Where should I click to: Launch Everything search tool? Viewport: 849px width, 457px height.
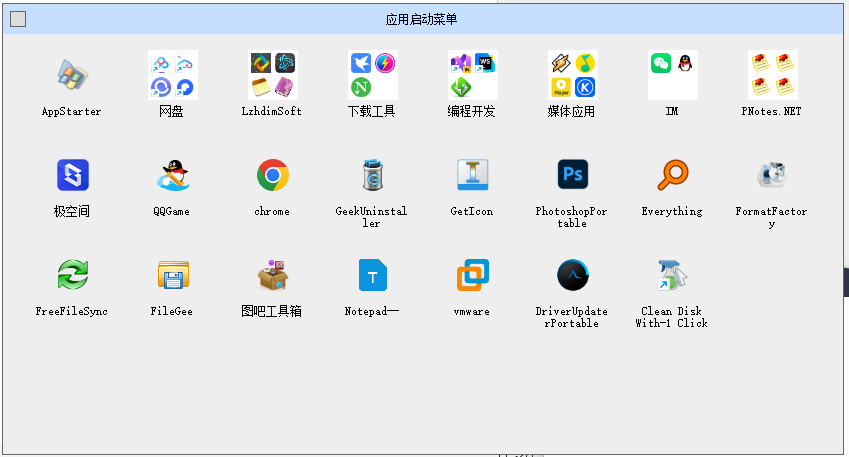tap(672, 175)
